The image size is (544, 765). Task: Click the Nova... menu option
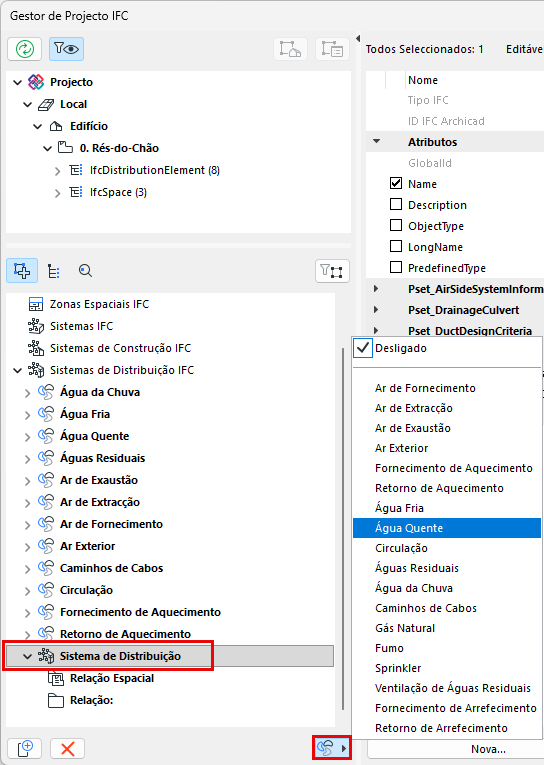point(488,749)
